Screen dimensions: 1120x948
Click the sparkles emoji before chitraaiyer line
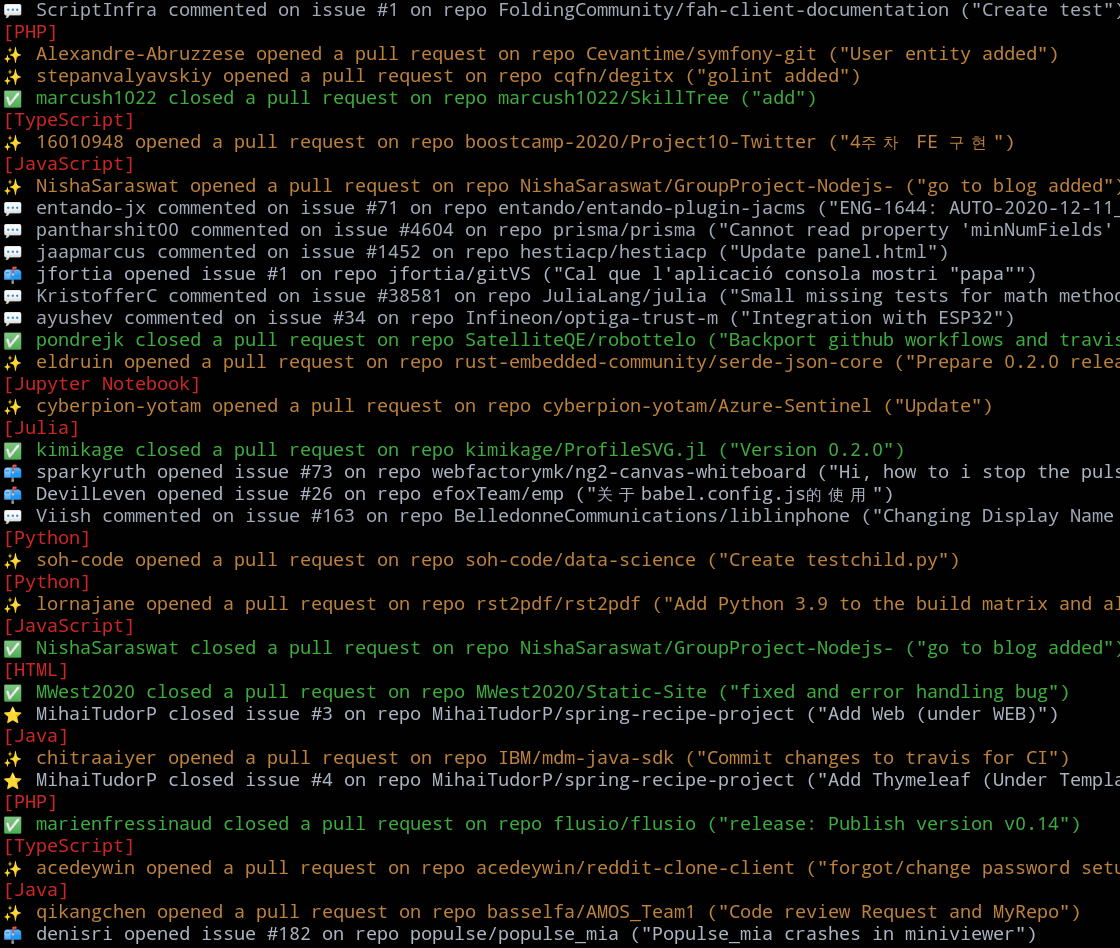(x=13, y=759)
